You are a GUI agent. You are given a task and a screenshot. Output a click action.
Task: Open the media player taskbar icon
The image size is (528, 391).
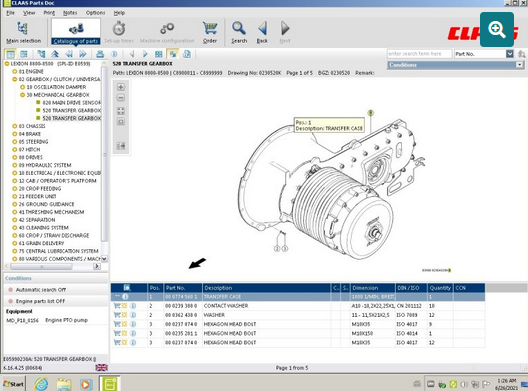pos(86,384)
